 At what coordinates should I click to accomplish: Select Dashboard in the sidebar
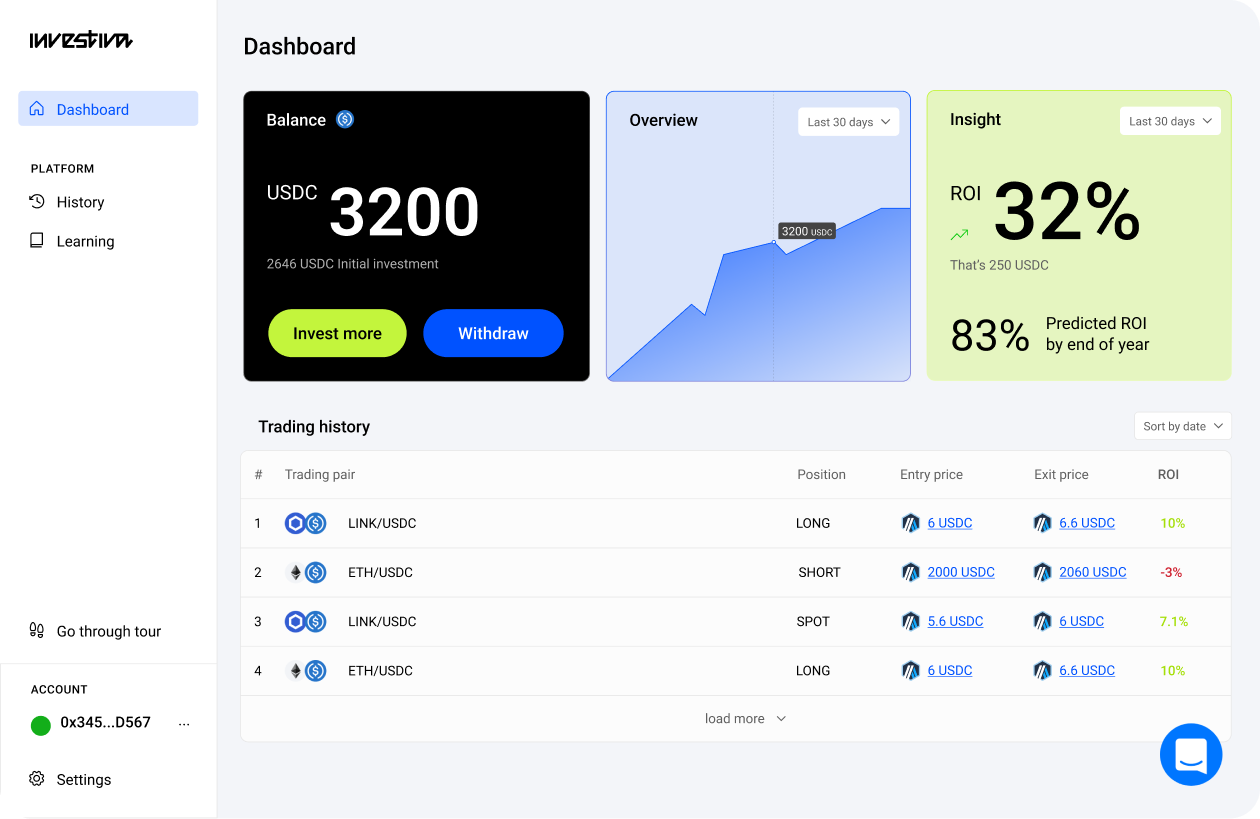tap(108, 109)
